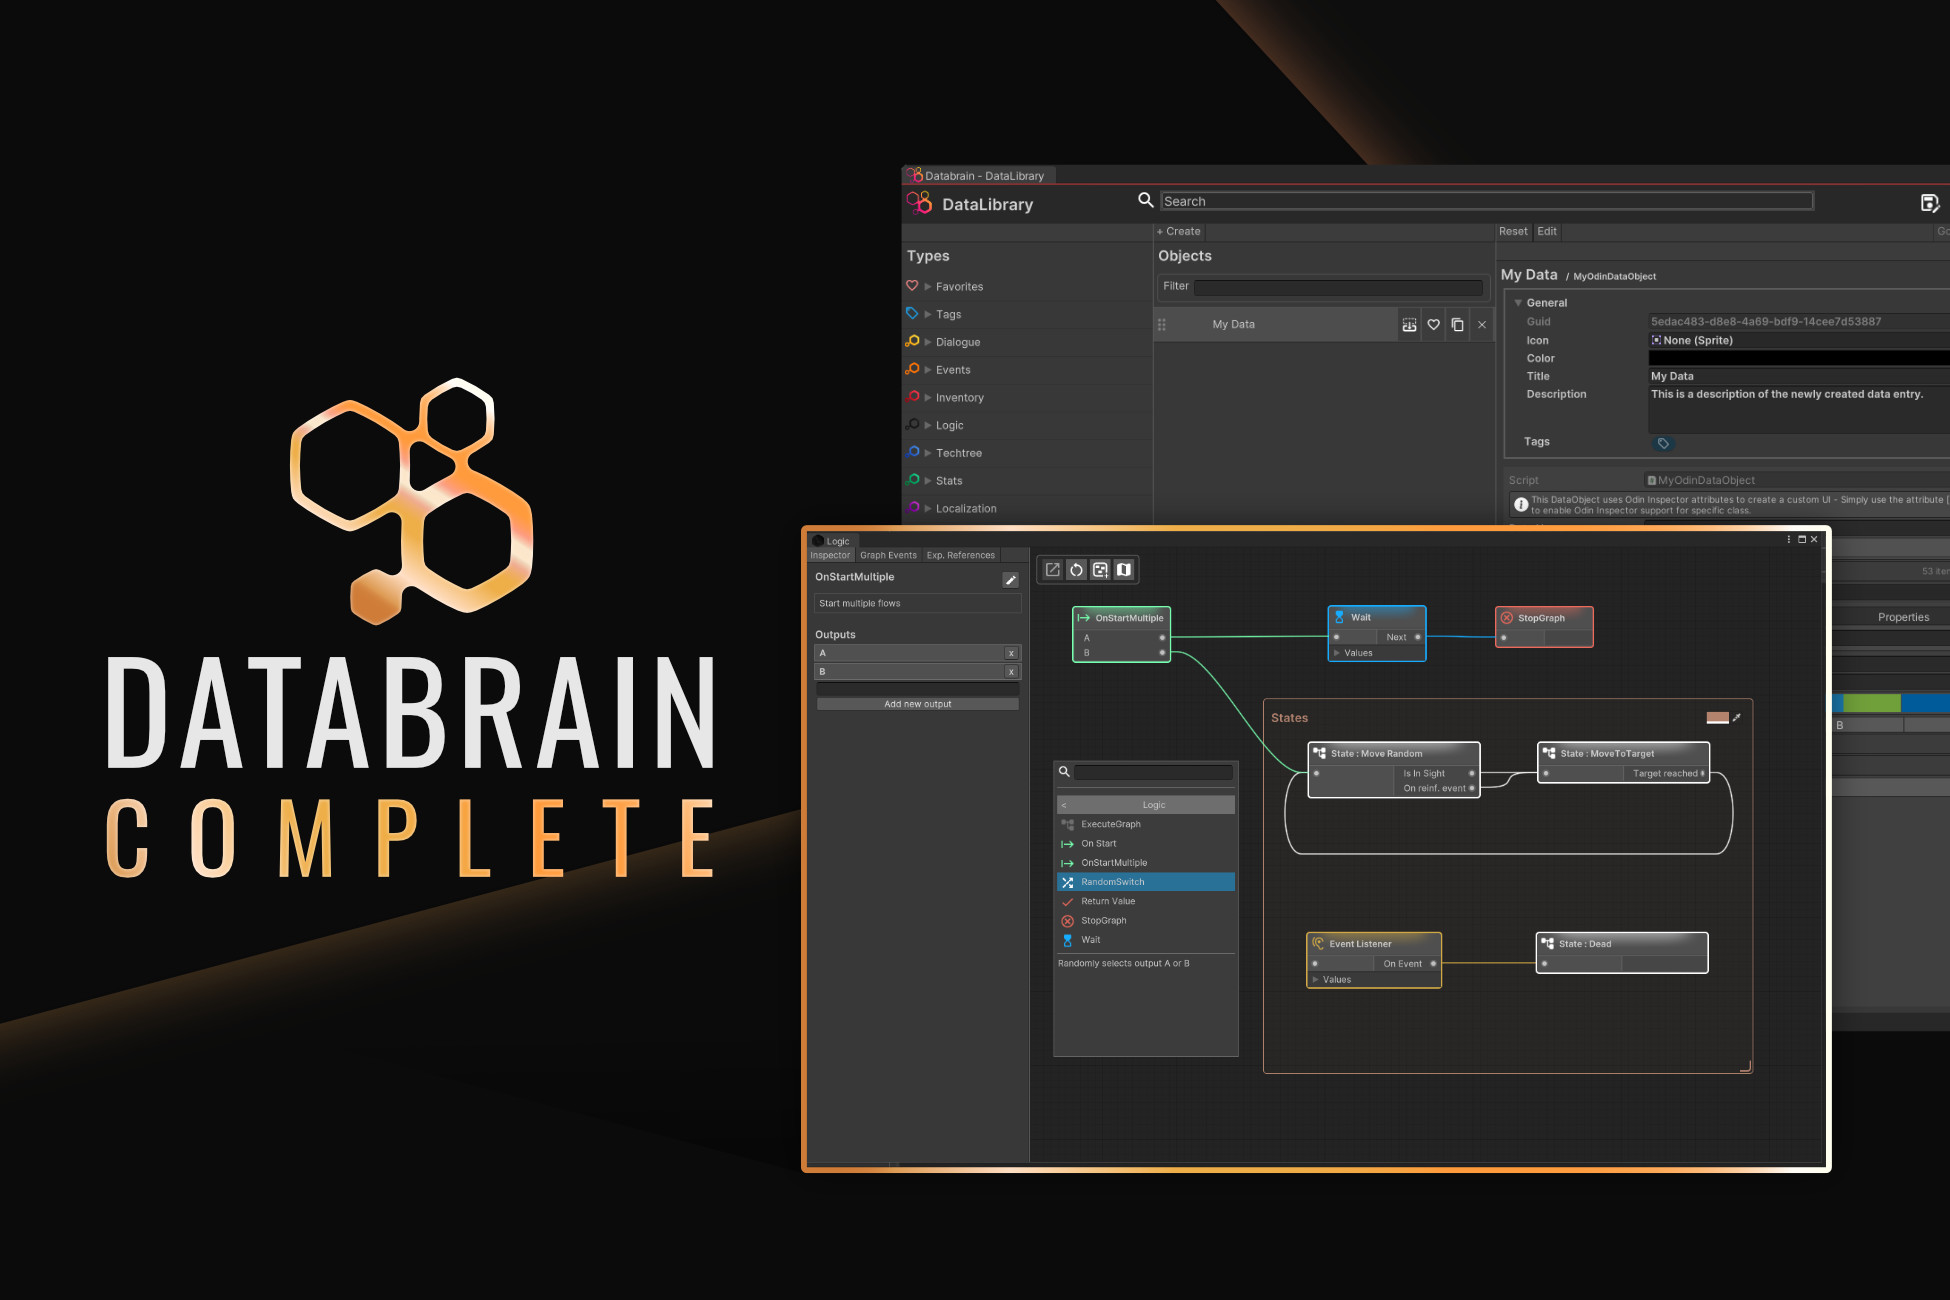Click the refresh graph icon in Logic toolbar

[x=1076, y=570]
